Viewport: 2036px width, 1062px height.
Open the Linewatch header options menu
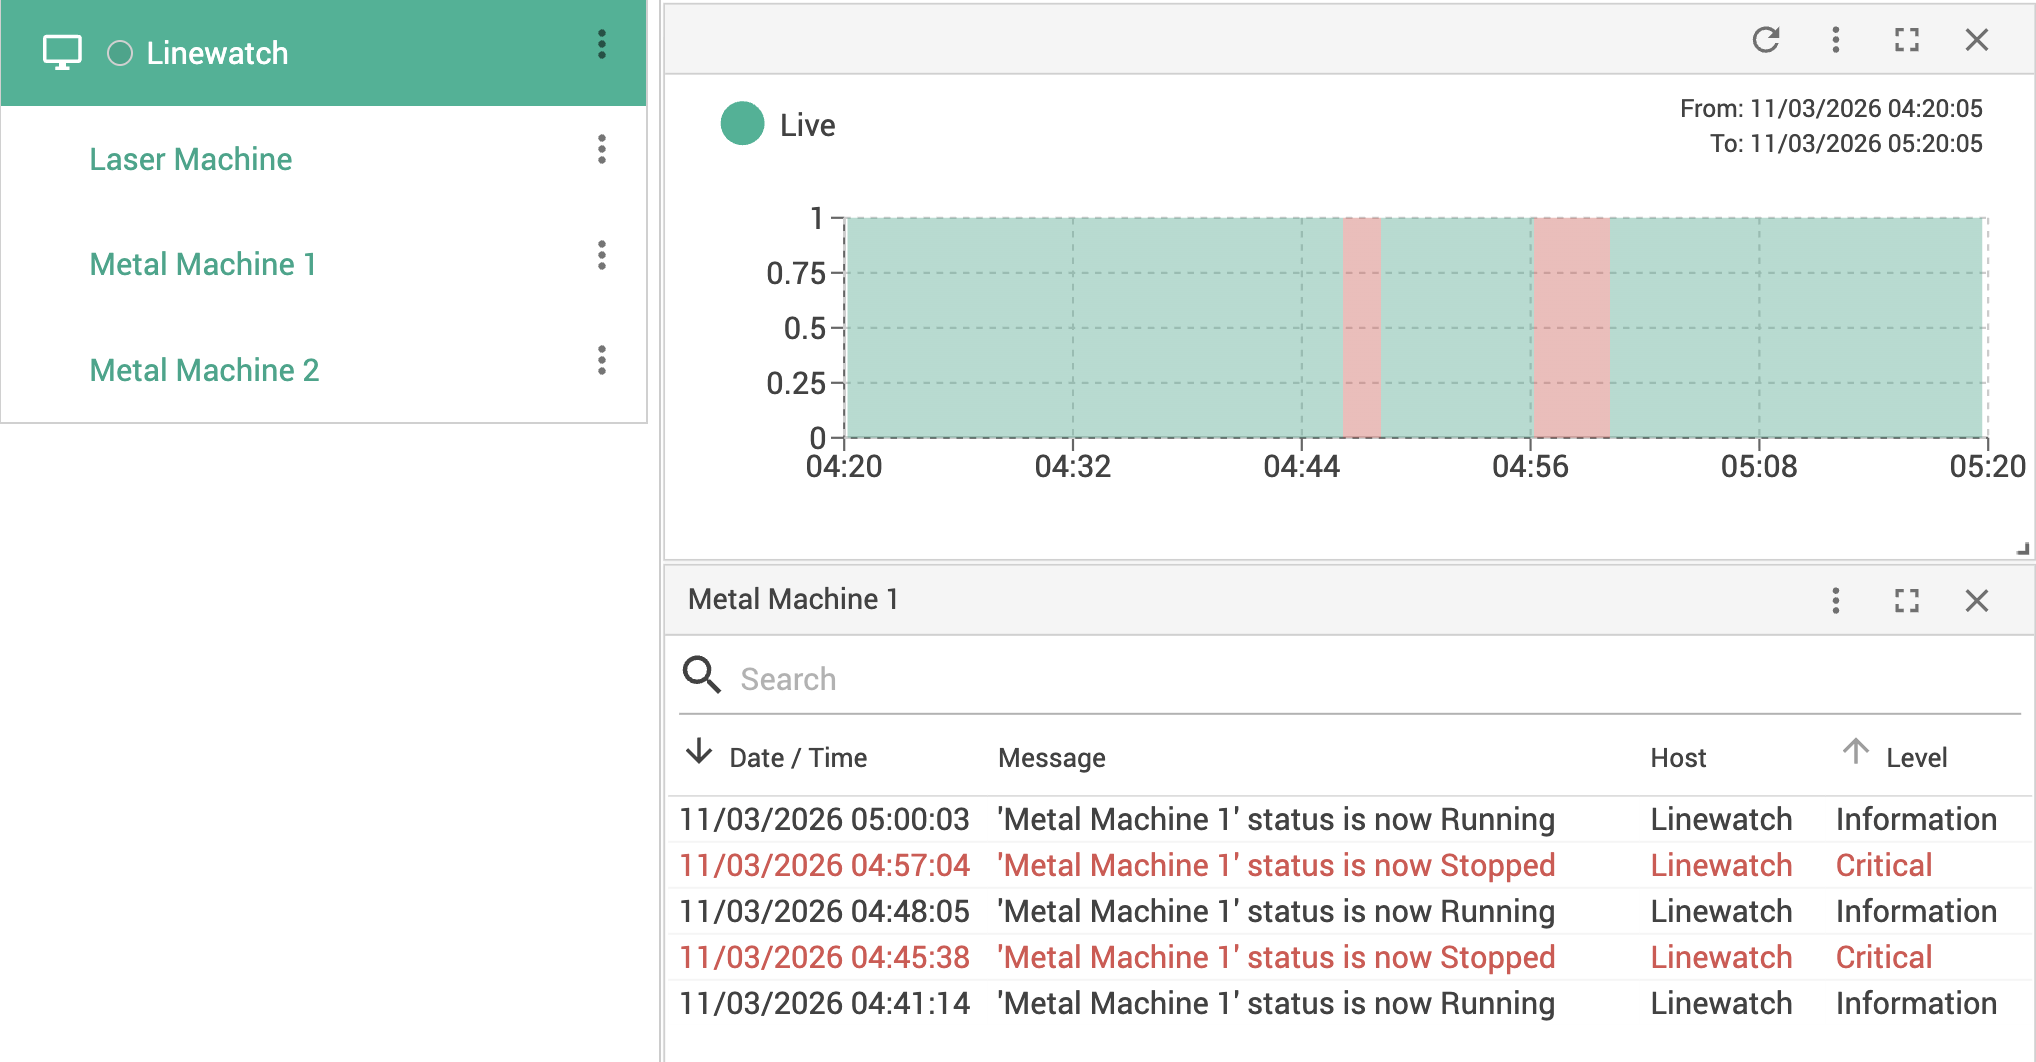point(601,45)
